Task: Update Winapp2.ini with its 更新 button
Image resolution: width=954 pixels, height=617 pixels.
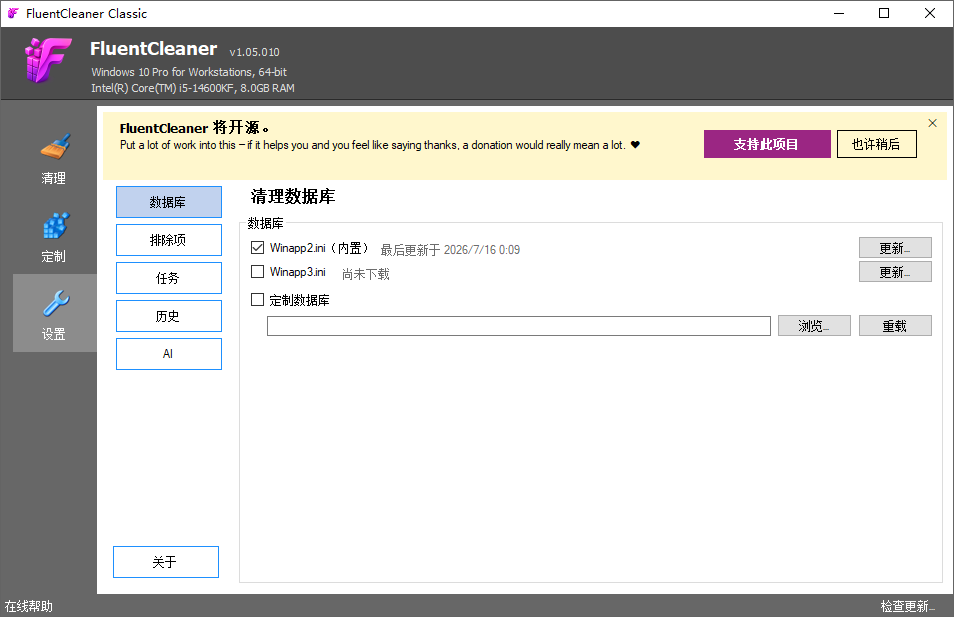Action: click(895, 248)
